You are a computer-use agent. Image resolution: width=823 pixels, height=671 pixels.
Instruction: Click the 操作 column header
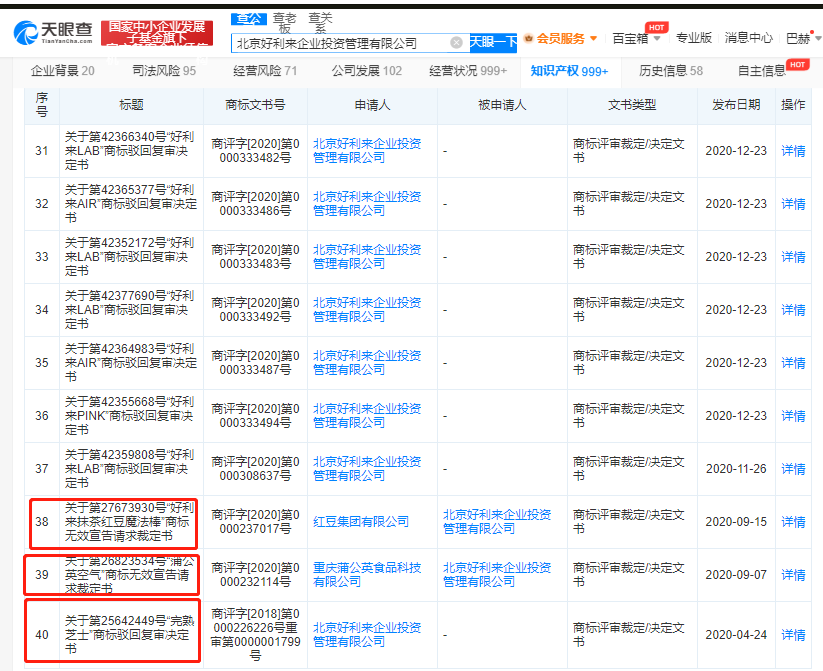pyautogui.click(x=793, y=105)
